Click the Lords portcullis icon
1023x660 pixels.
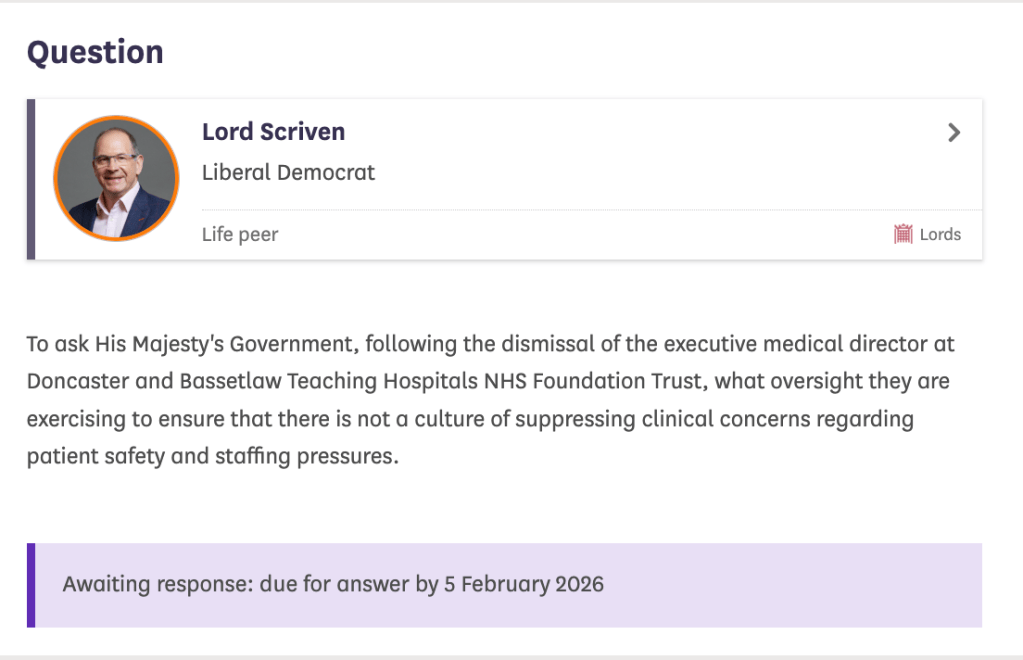903,234
